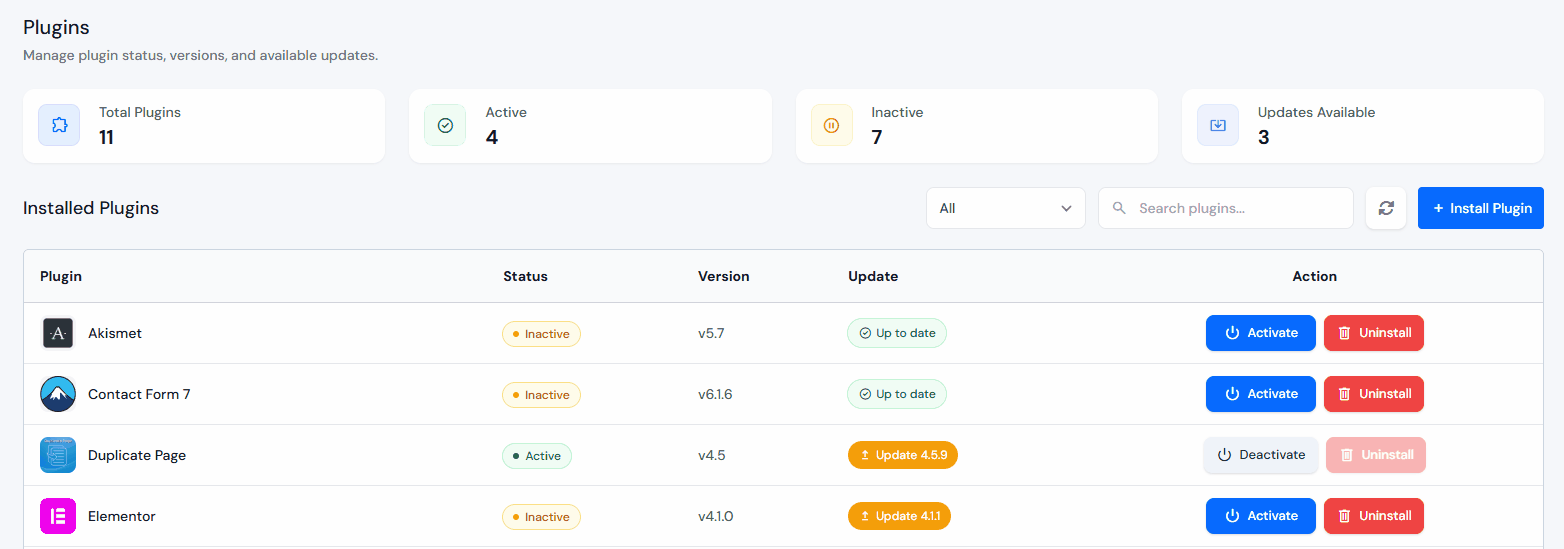Click the Duplicate Page plugin name
The height and width of the screenshot is (549, 1564).
coord(137,455)
